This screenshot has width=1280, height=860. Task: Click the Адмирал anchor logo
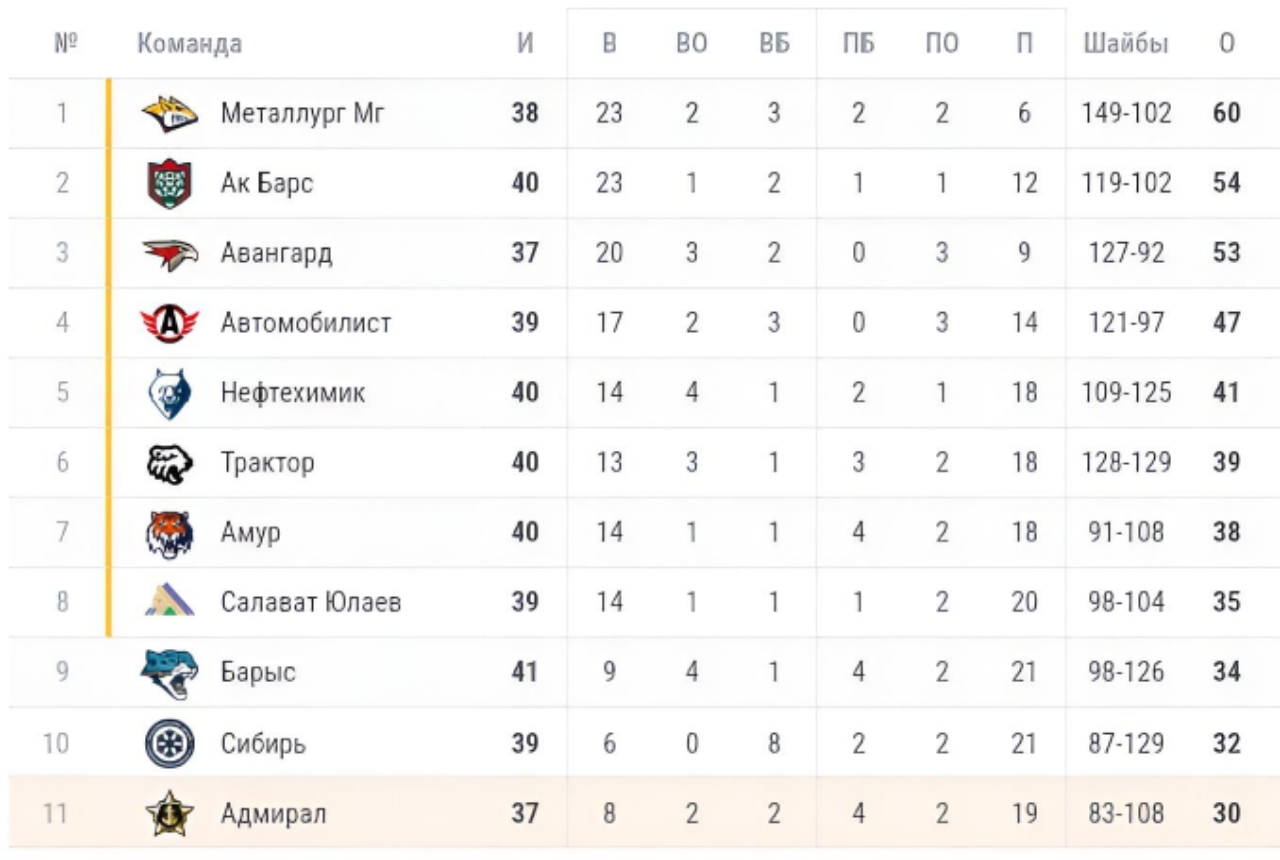(169, 814)
